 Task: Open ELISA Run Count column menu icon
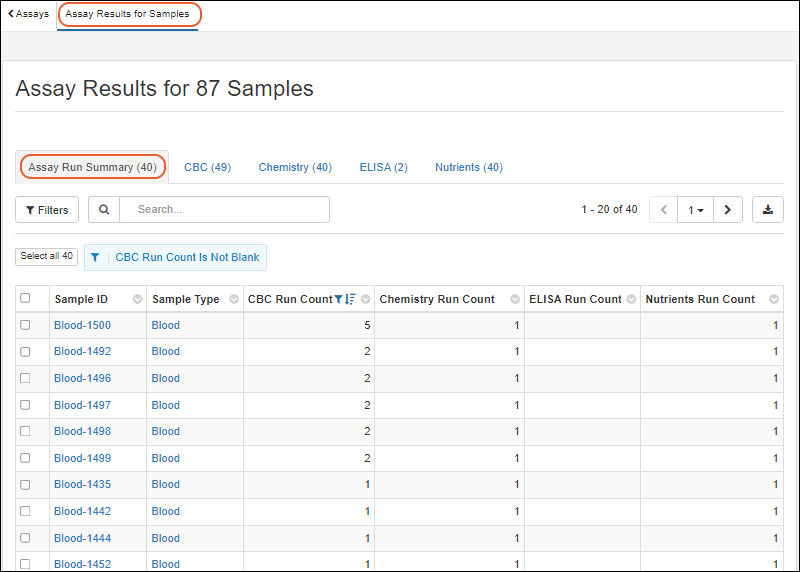point(631,299)
